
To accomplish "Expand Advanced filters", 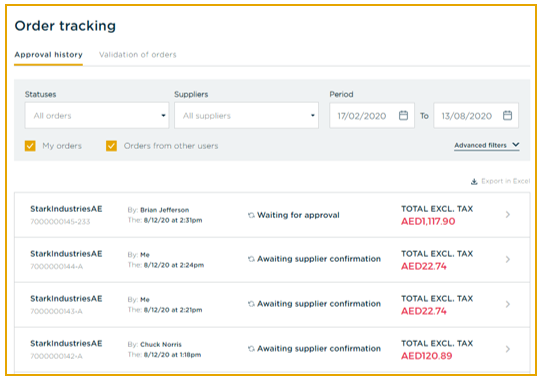I will tap(487, 145).
